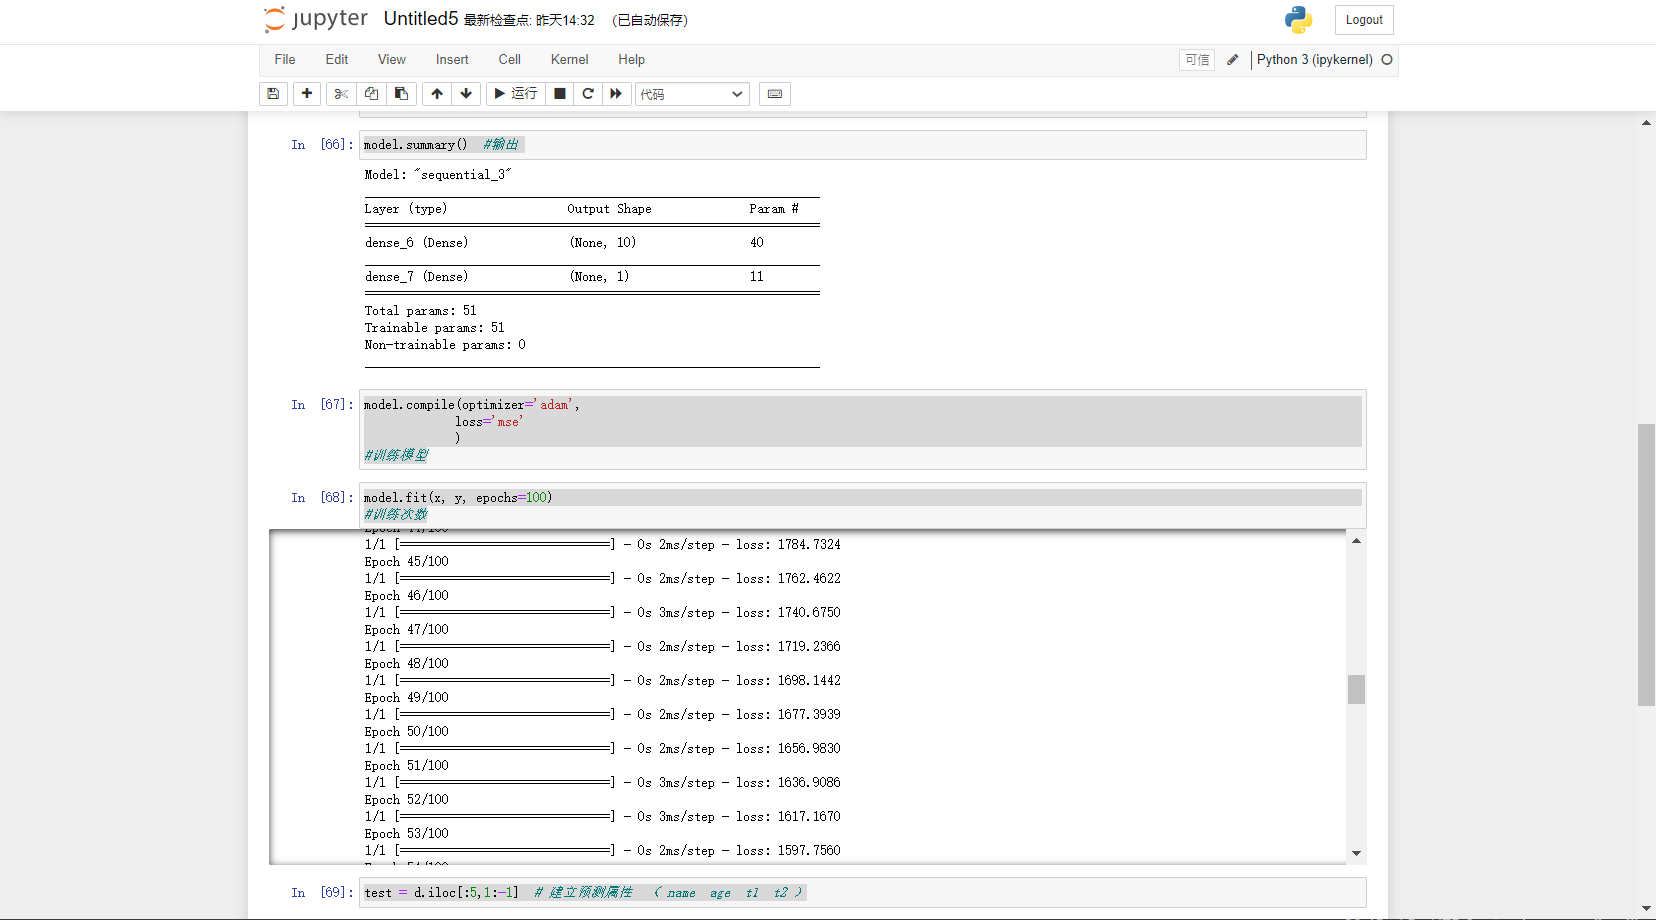Click the last checkpoint text 昨天14:32
The image size is (1656, 920).
565,21
